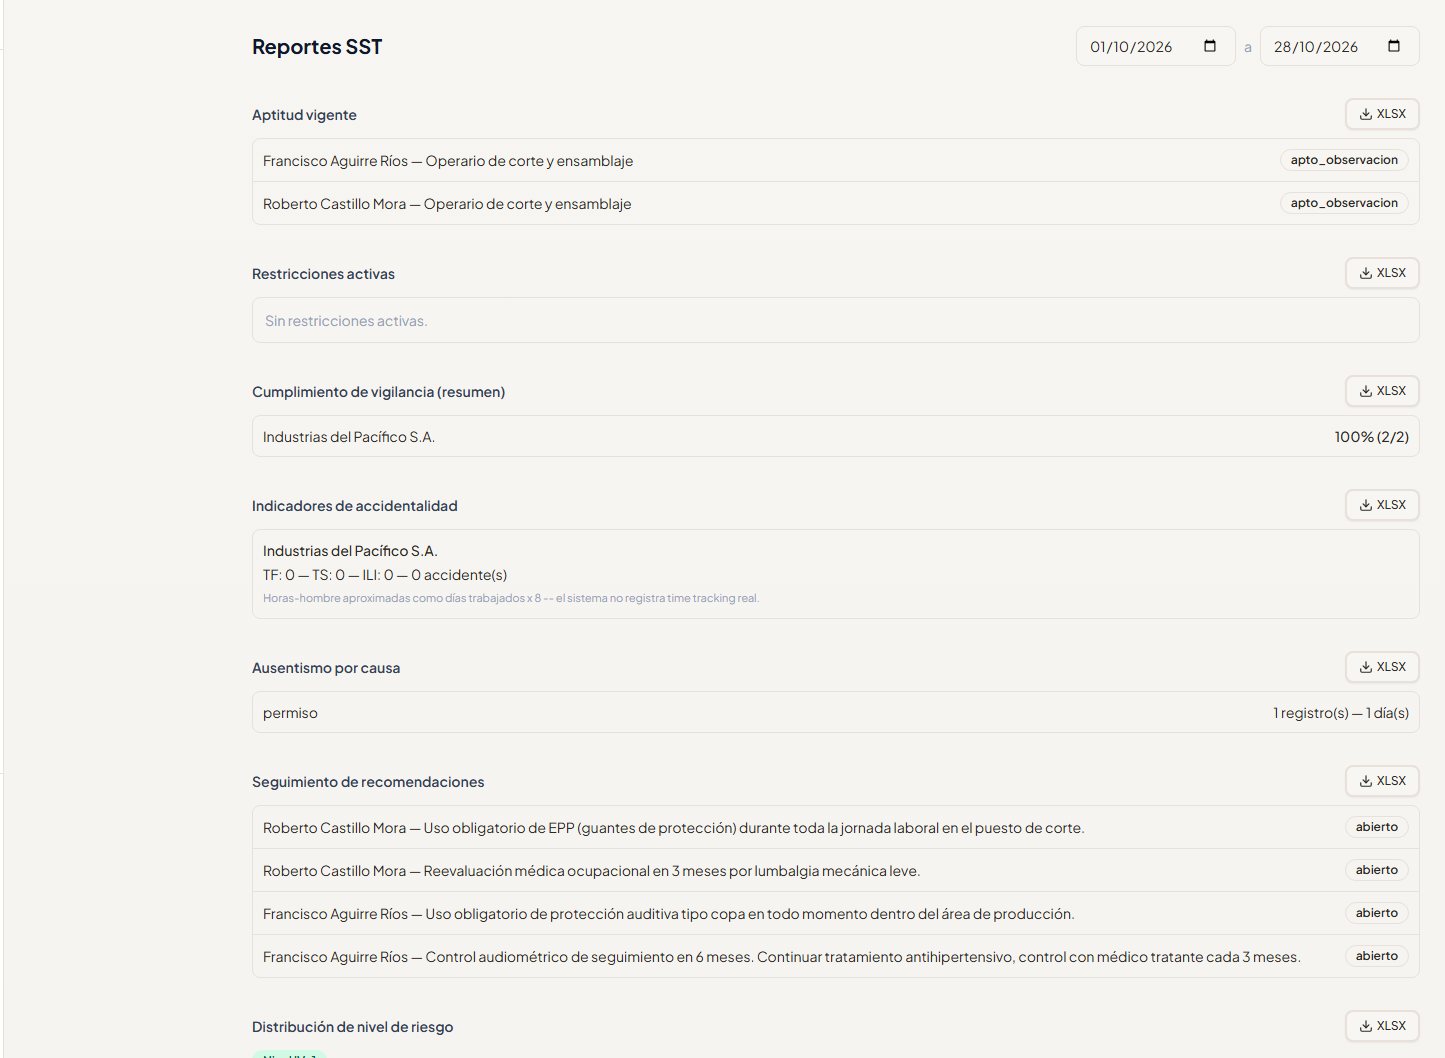Viewport: 1445px width, 1058px height.
Task: Export Seguimiento de recomendaciones XLSX
Action: (x=1382, y=781)
